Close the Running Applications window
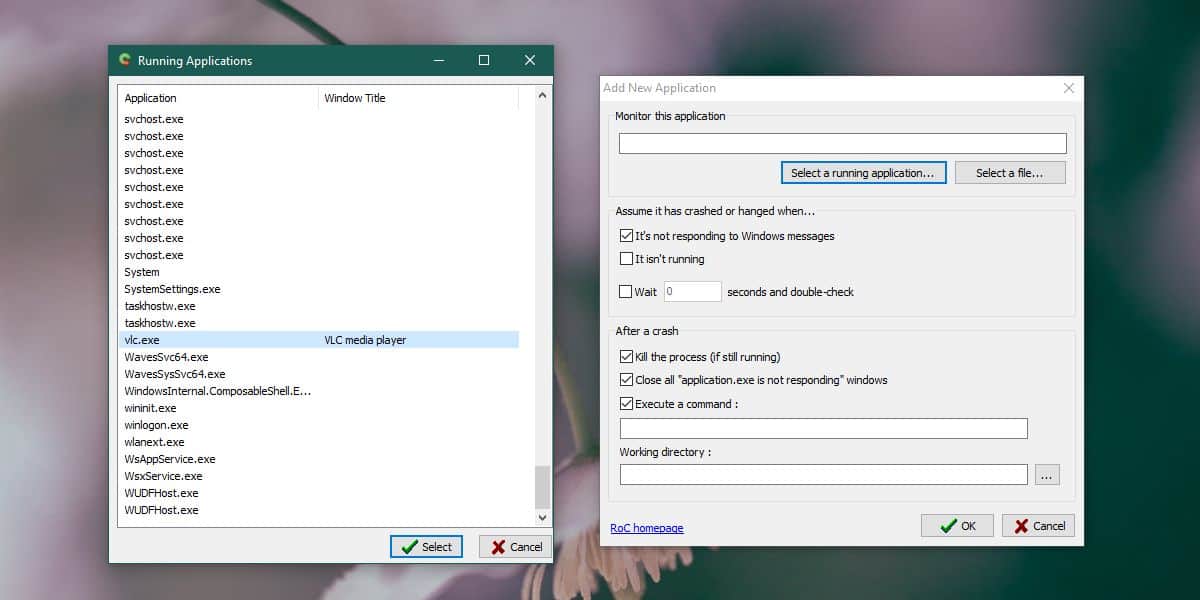 (530, 60)
